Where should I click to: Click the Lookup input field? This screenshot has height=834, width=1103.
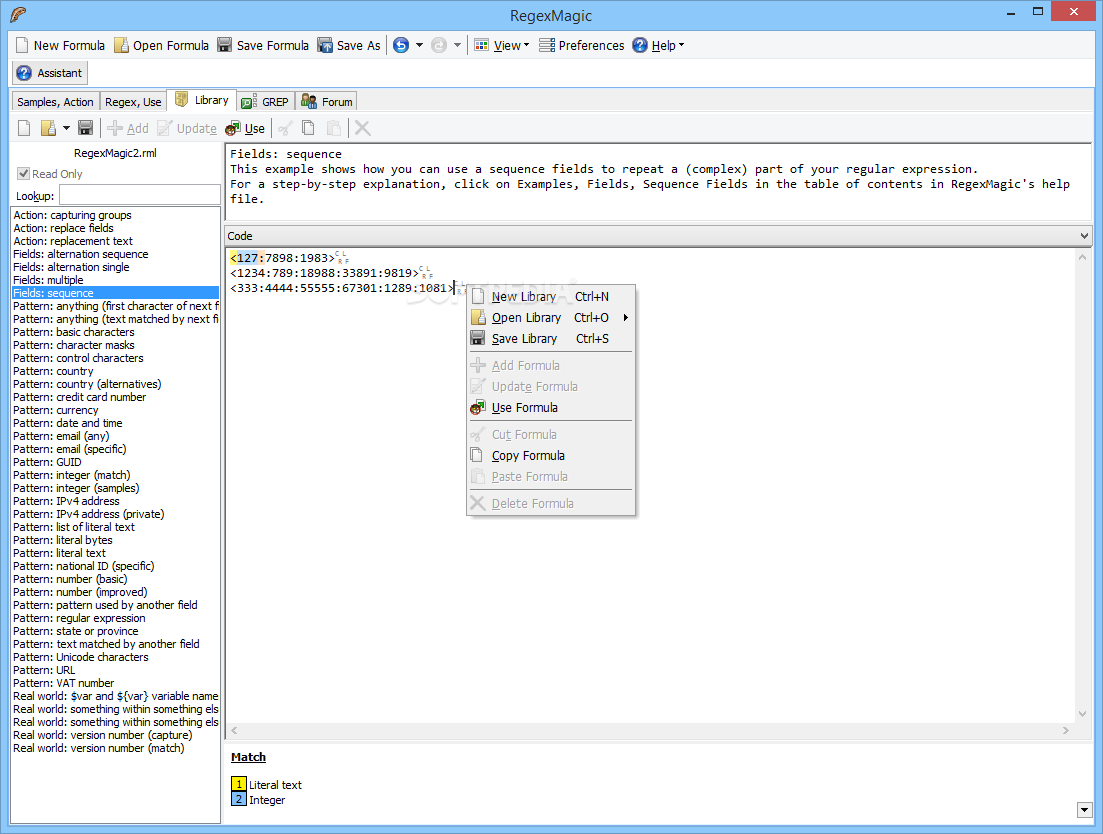(x=139, y=195)
